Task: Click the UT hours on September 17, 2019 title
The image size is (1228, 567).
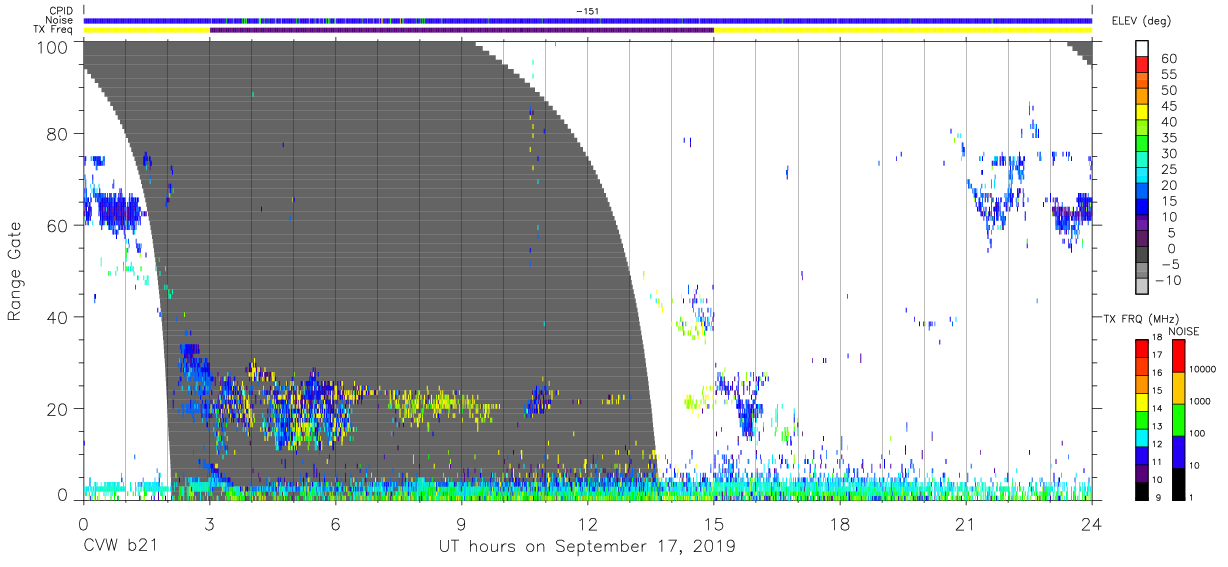Action: tap(587, 547)
